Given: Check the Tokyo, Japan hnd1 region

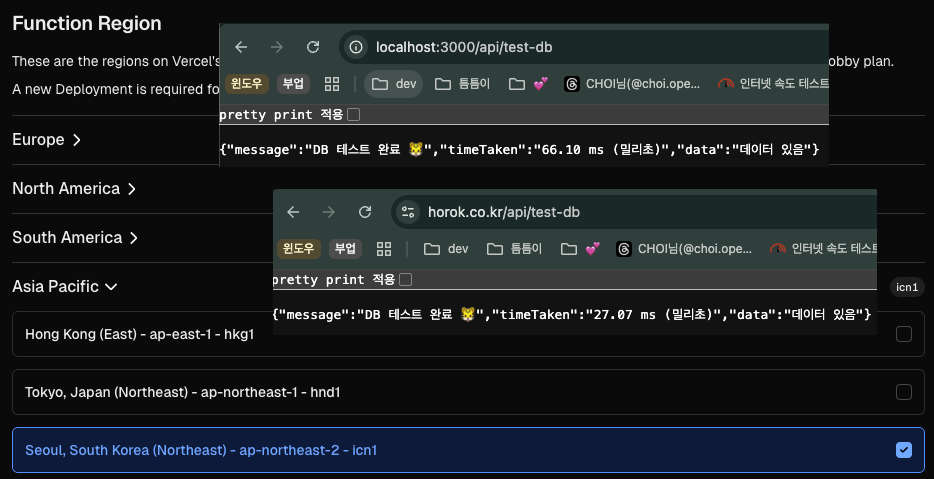Looking at the screenshot, I should (904, 392).
